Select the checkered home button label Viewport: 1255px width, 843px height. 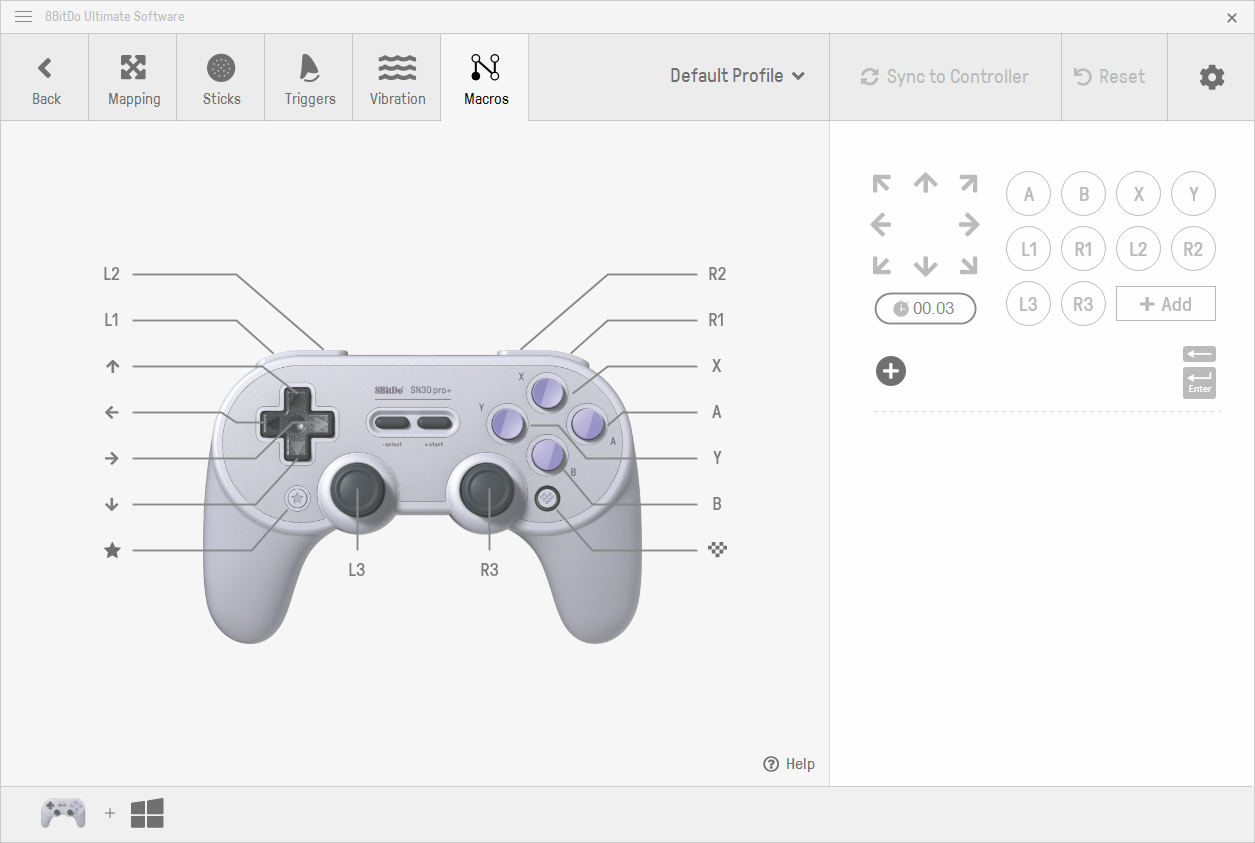click(x=717, y=549)
